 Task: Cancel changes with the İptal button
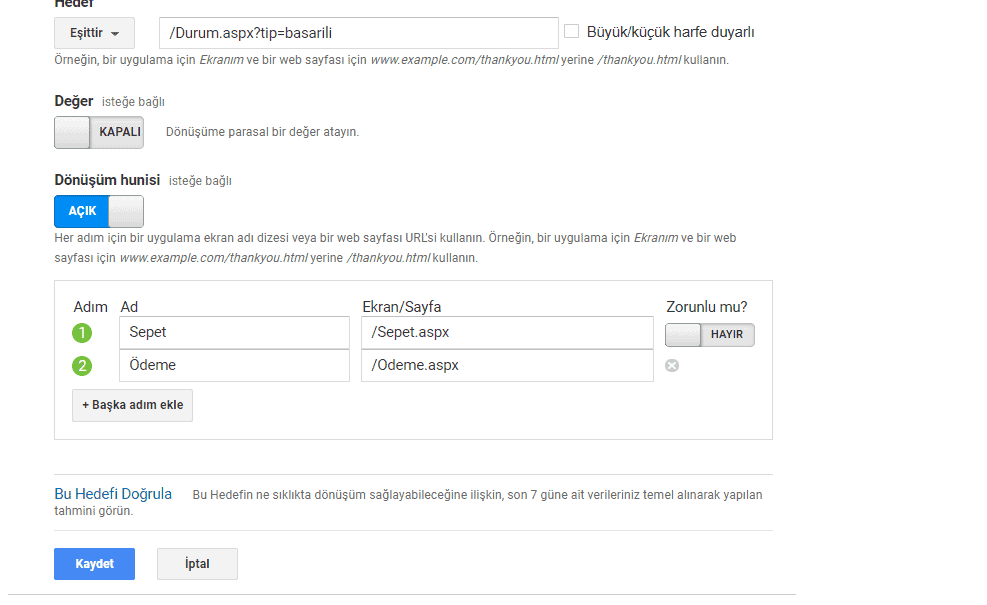[197, 564]
